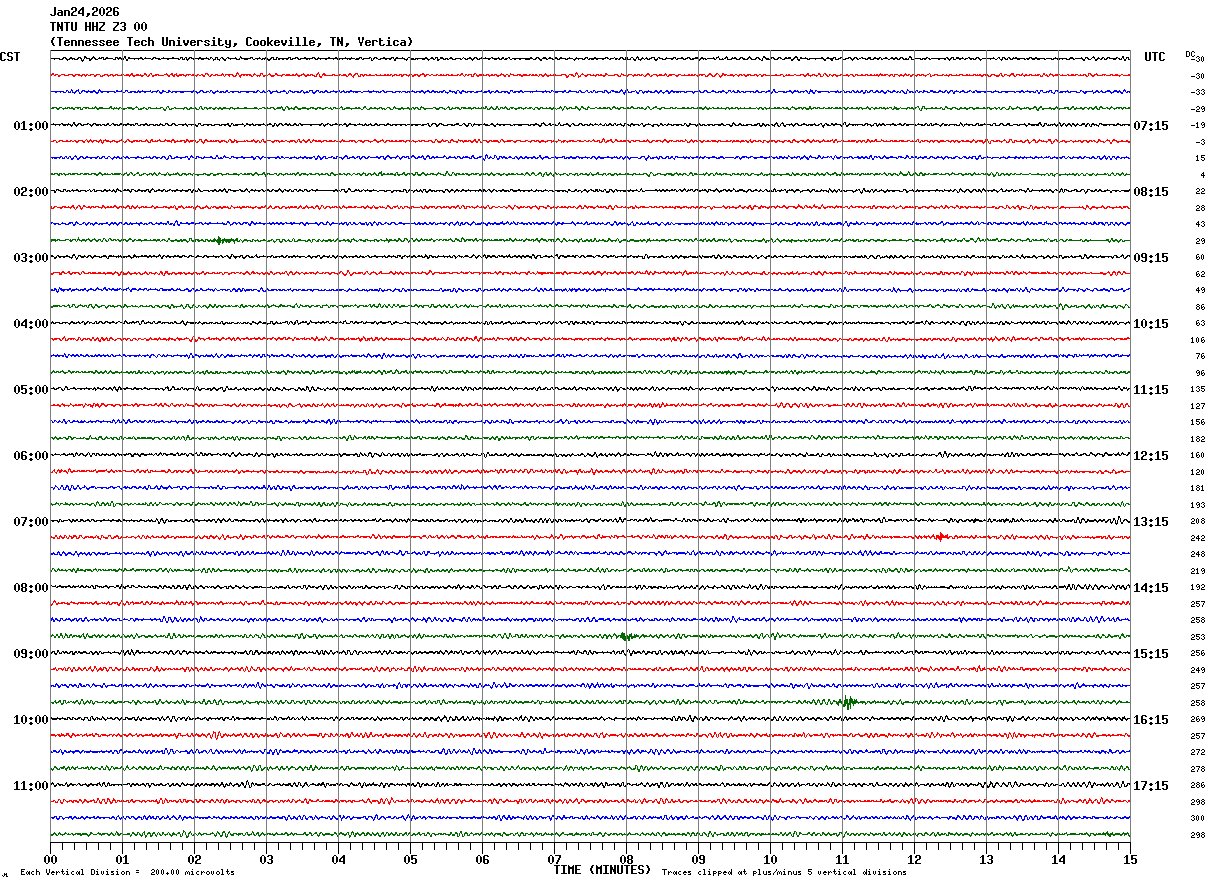Click the 09:00 CST time label
1210x886 pixels.
pos(31,654)
